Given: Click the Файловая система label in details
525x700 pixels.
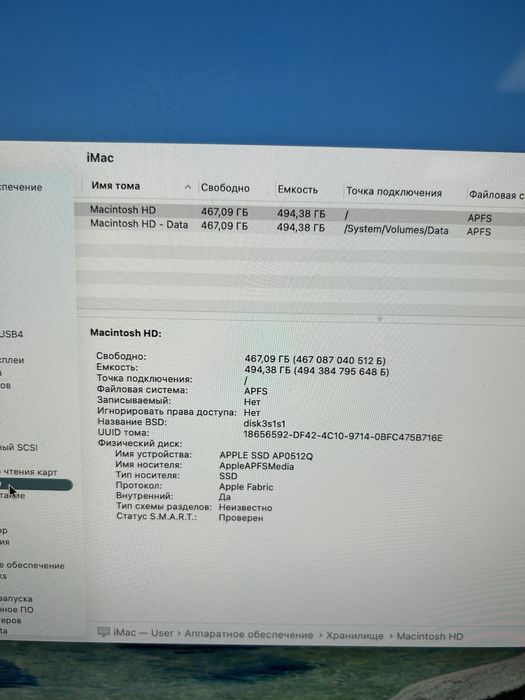Looking at the screenshot, I should click(x=142, y=390).
